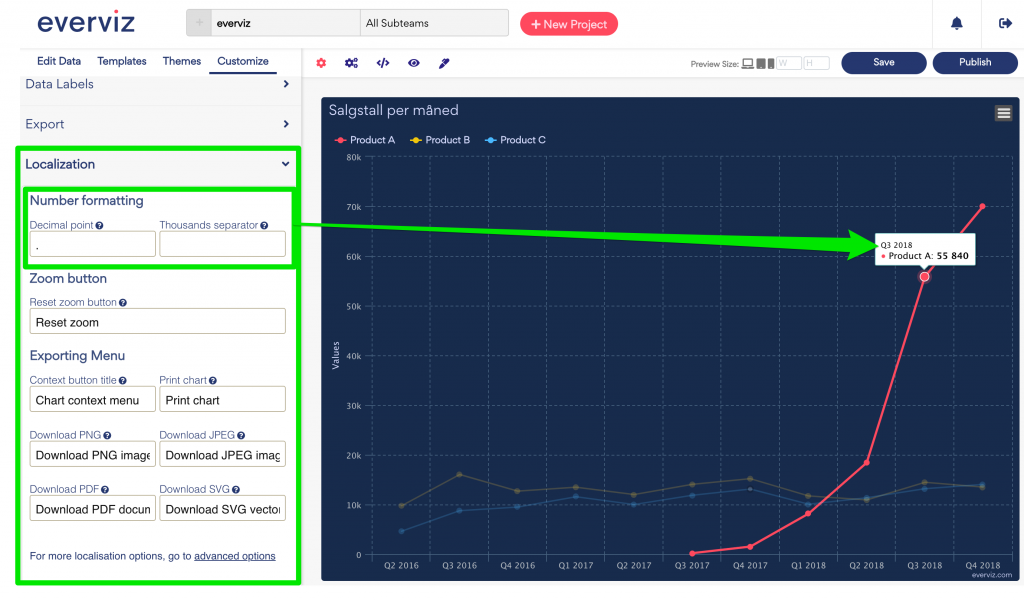Viewport: 1024px width, 601px height.
Task: Switch to Themes tab
Action: tap(182, 61)
